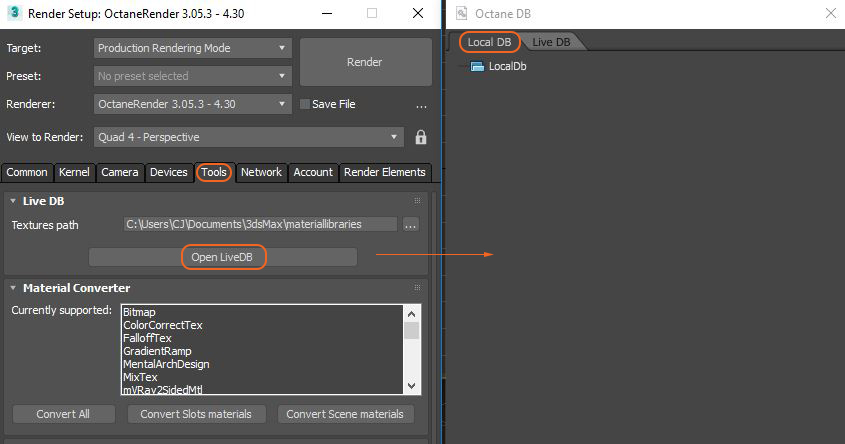Open the View to Render dropdown

click(248, 137)
